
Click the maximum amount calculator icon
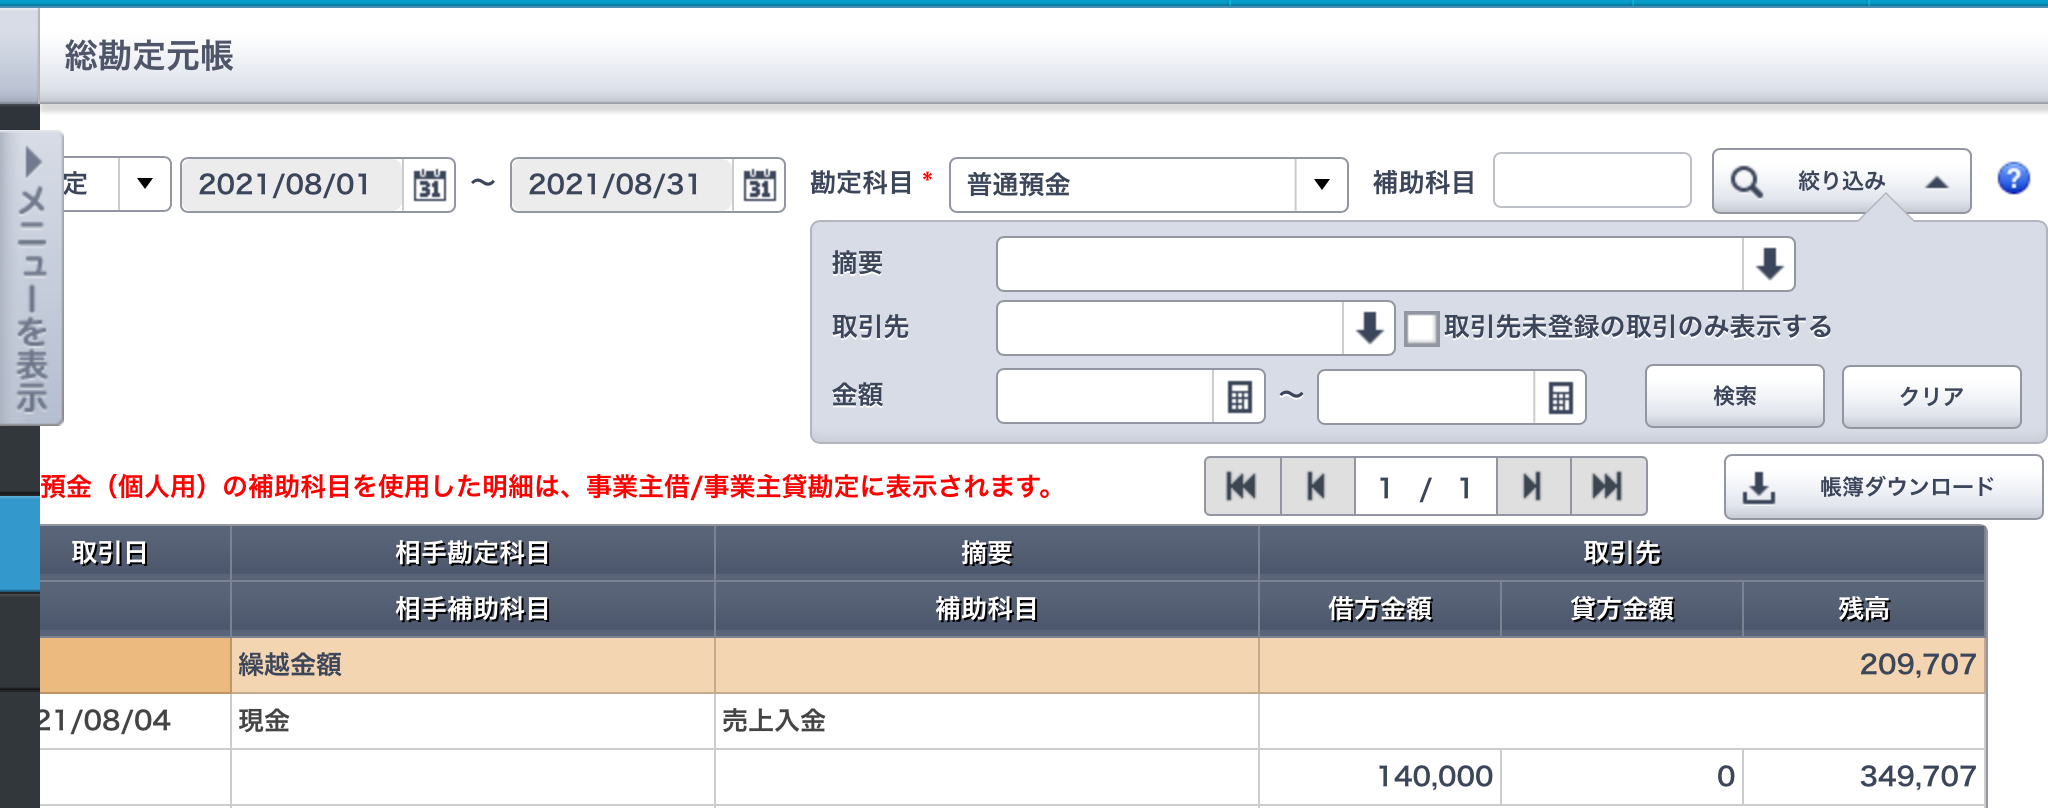click(x=1560, y=397)
